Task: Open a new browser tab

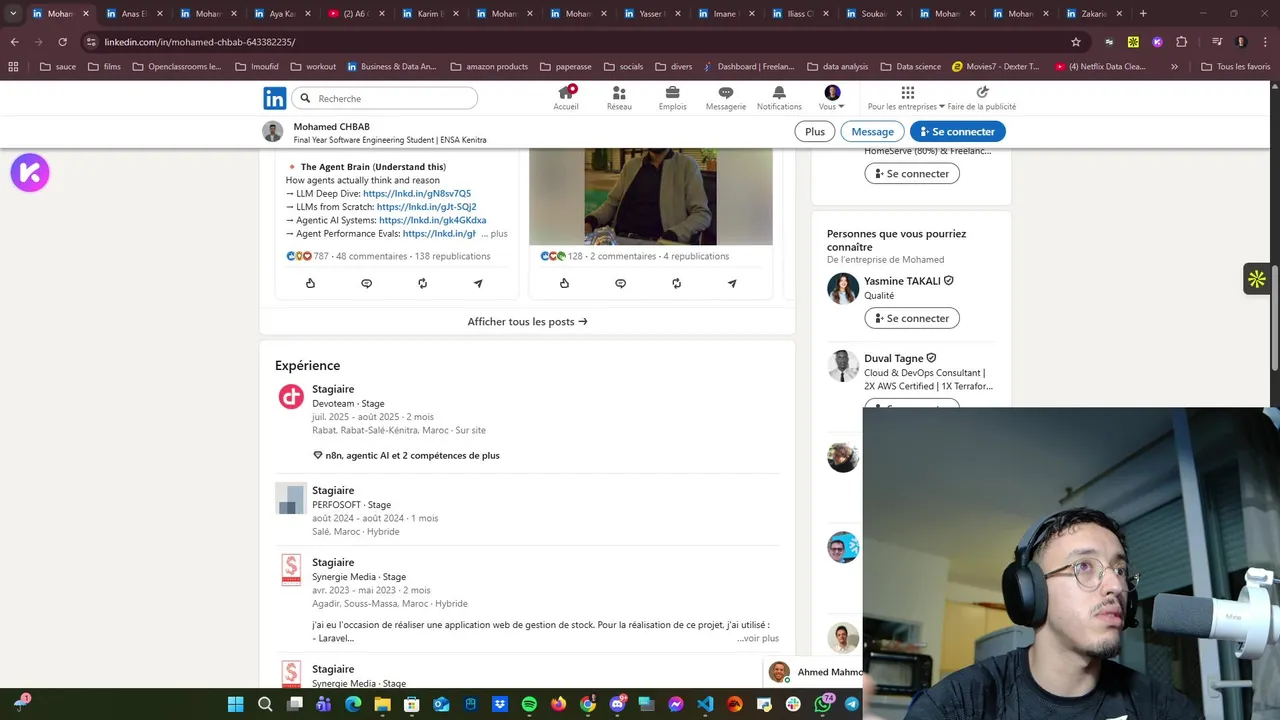Action: pos(1143,14)
